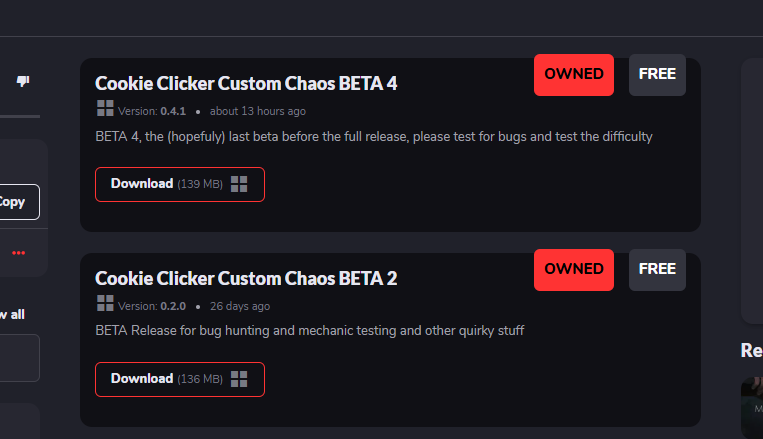The height and width of the screenshot is (439, 763).
Task: Open the red three-dots more options menu
Action: coord(18,253)
